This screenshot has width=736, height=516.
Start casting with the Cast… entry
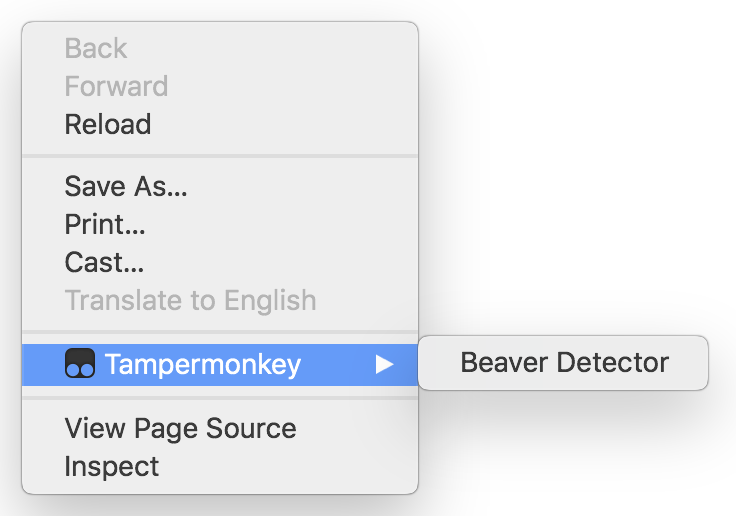(x=104, y=262)
